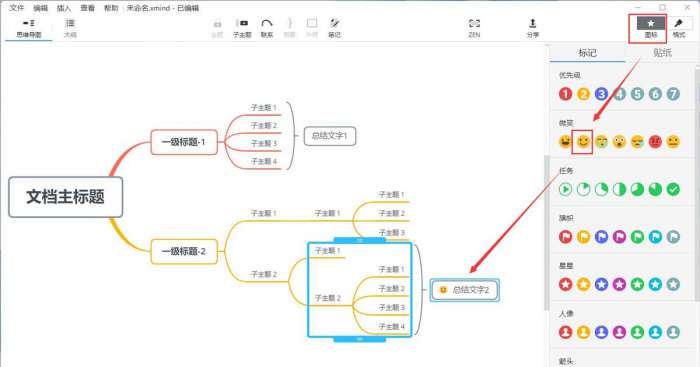Open the 格式 format panel pin icon
The width and height of the screenshot is (700, 367).
click(x=679, y=28)
